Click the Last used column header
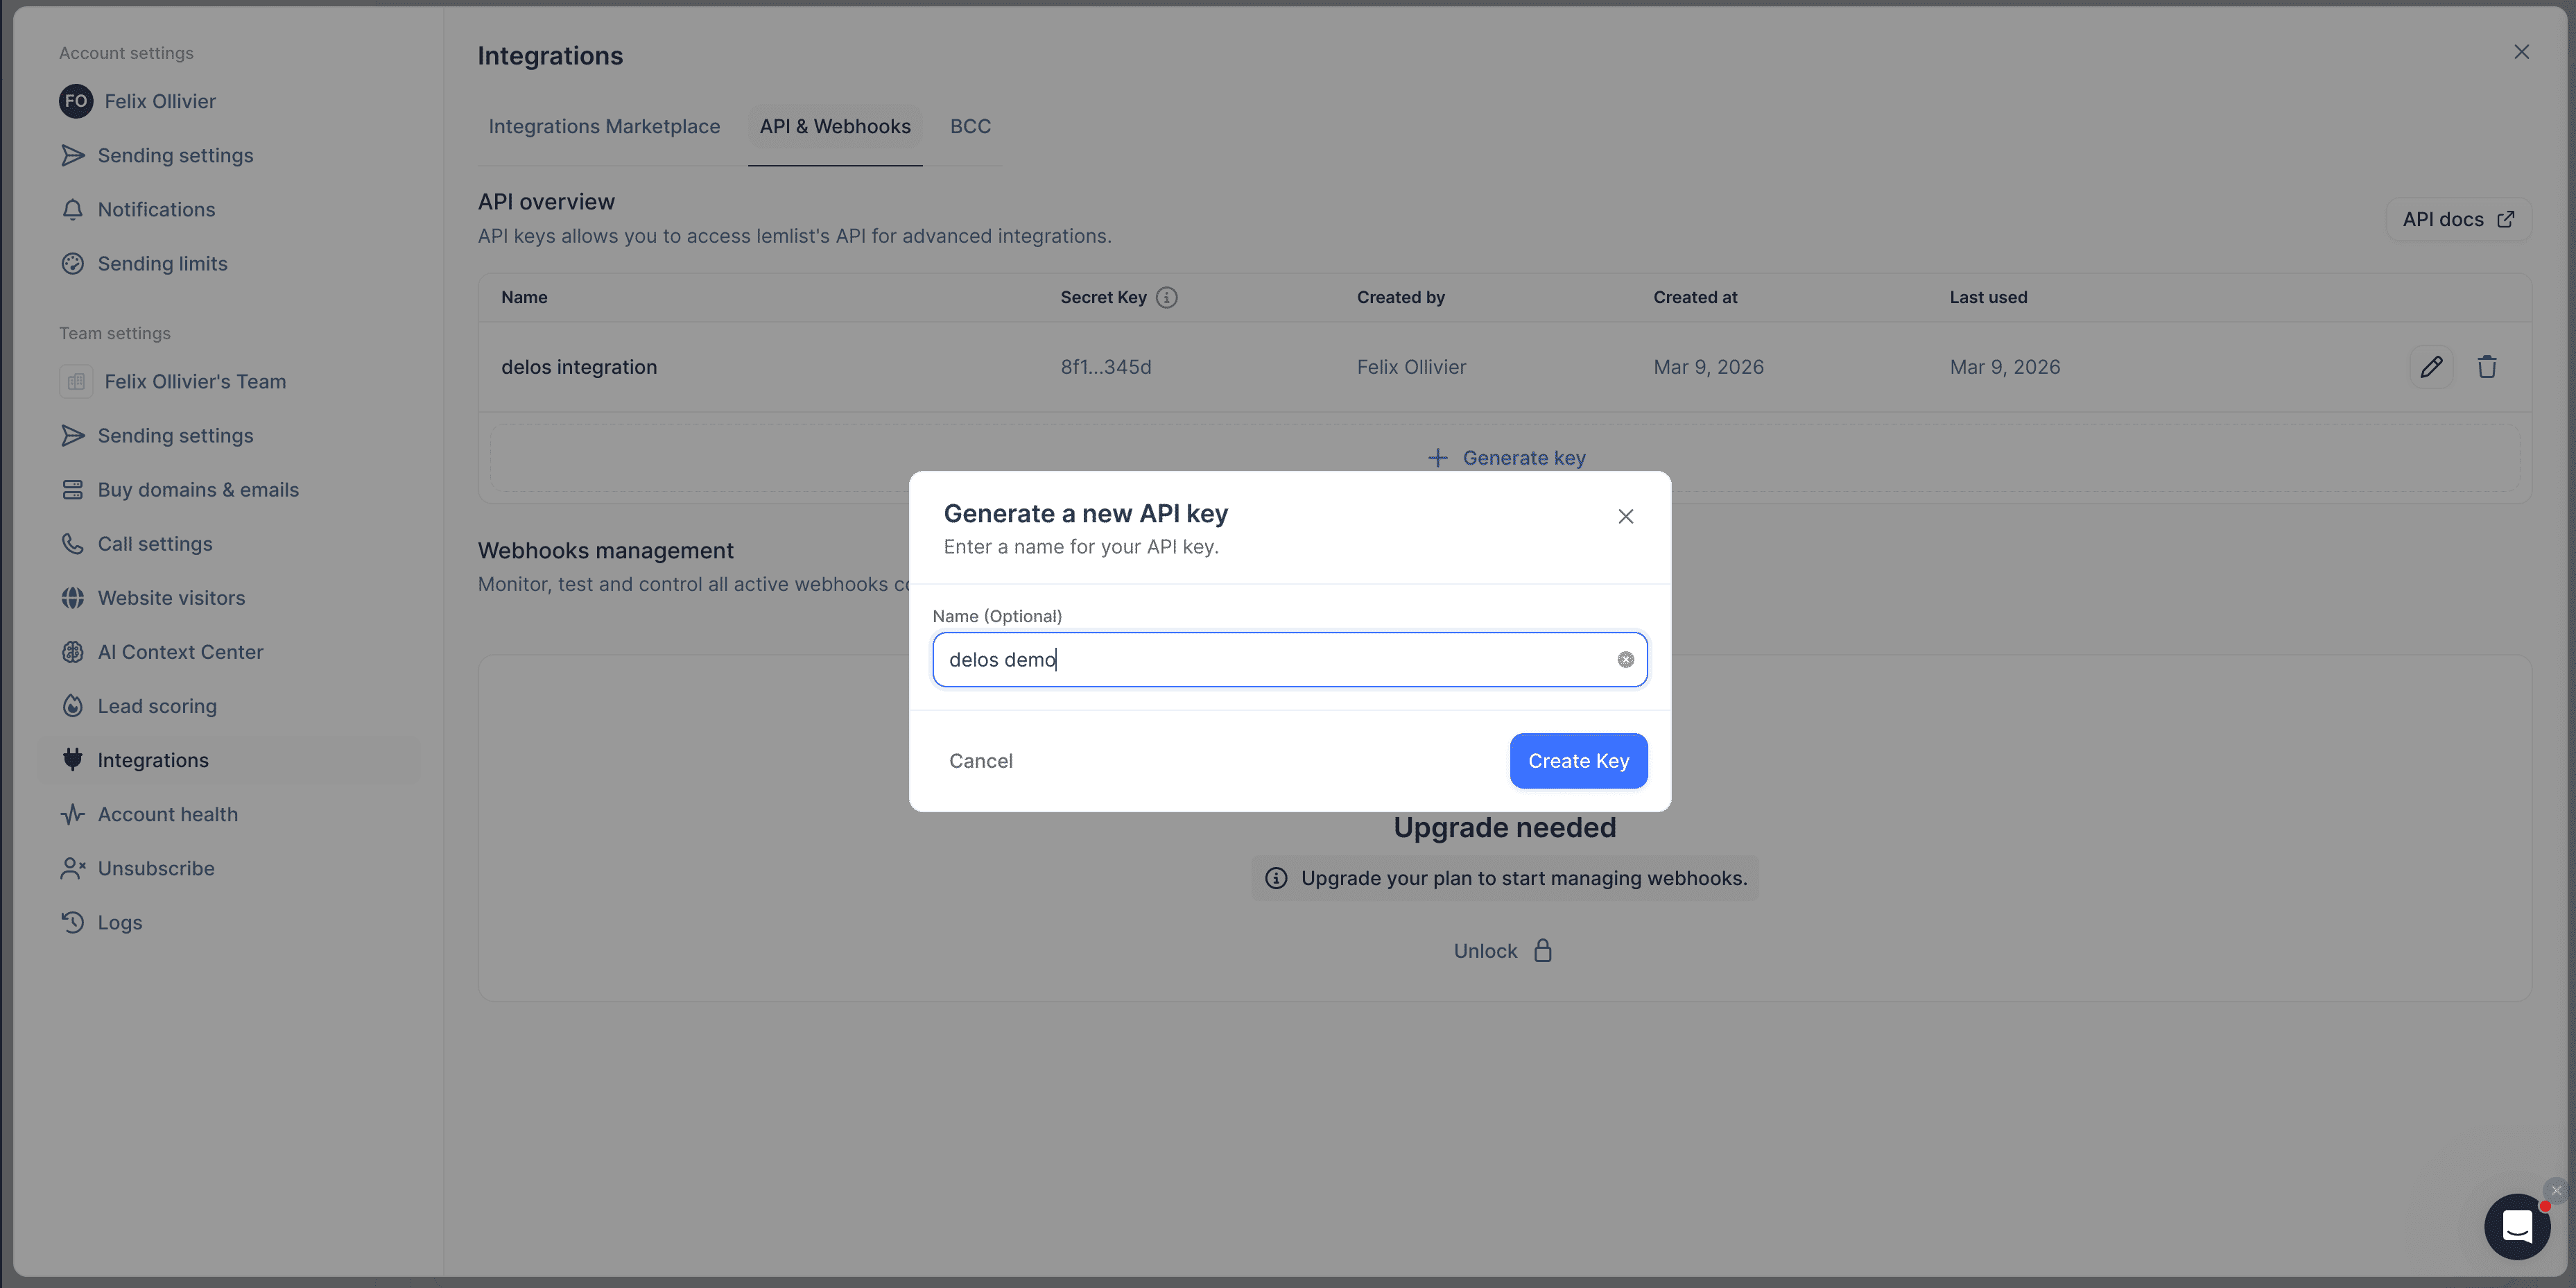Viewport: 2576px width, 1288px height. point(1988,297)
